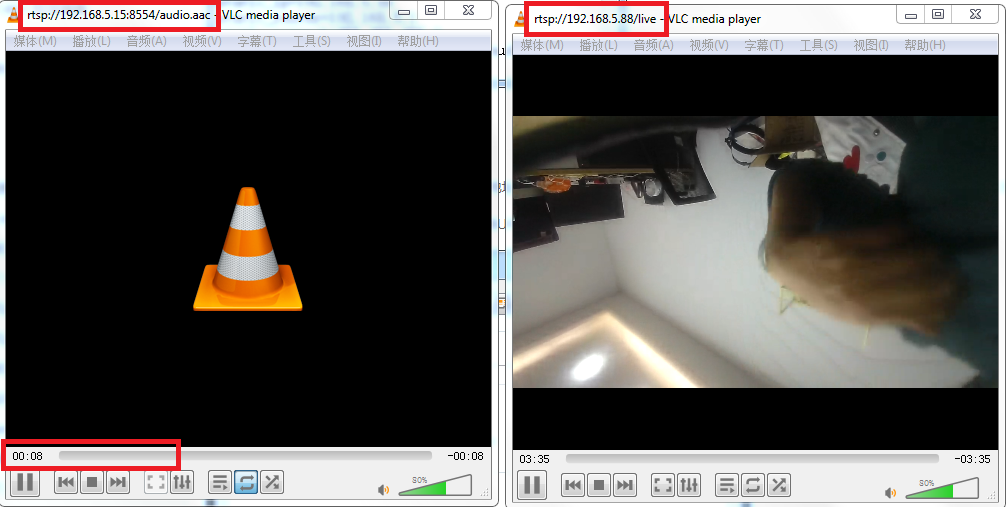Click VLC cone icon in live window title bar
The image size is (1006, 507).
(520, 19)
